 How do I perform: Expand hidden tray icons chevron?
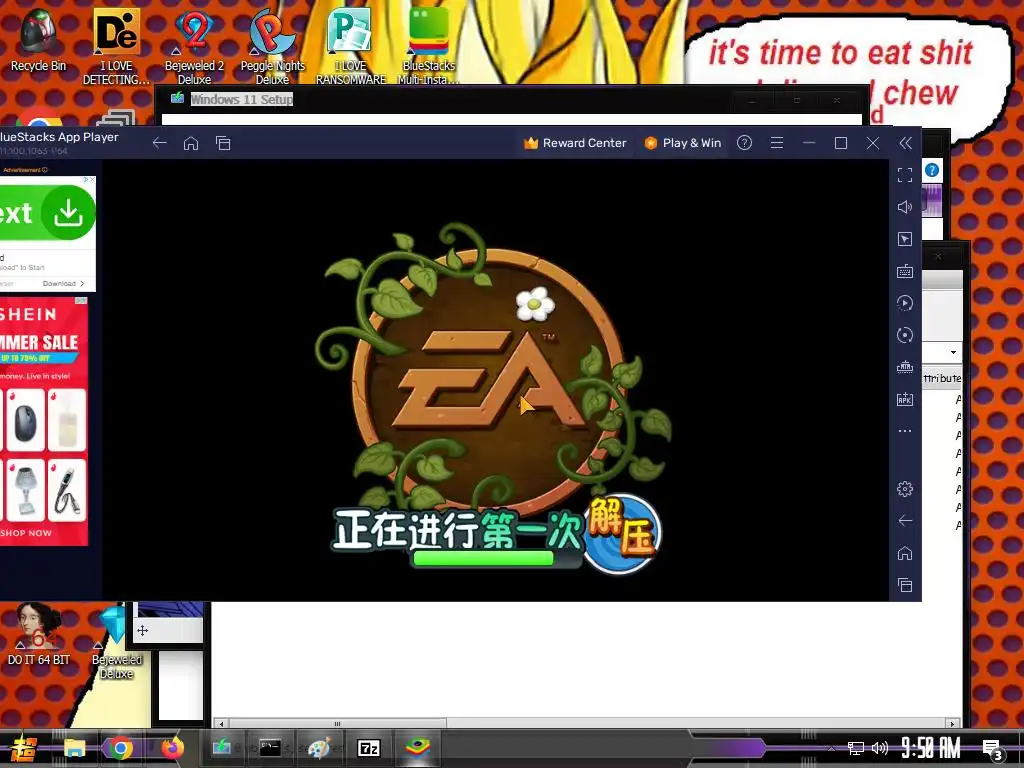(x=831, y=748)
